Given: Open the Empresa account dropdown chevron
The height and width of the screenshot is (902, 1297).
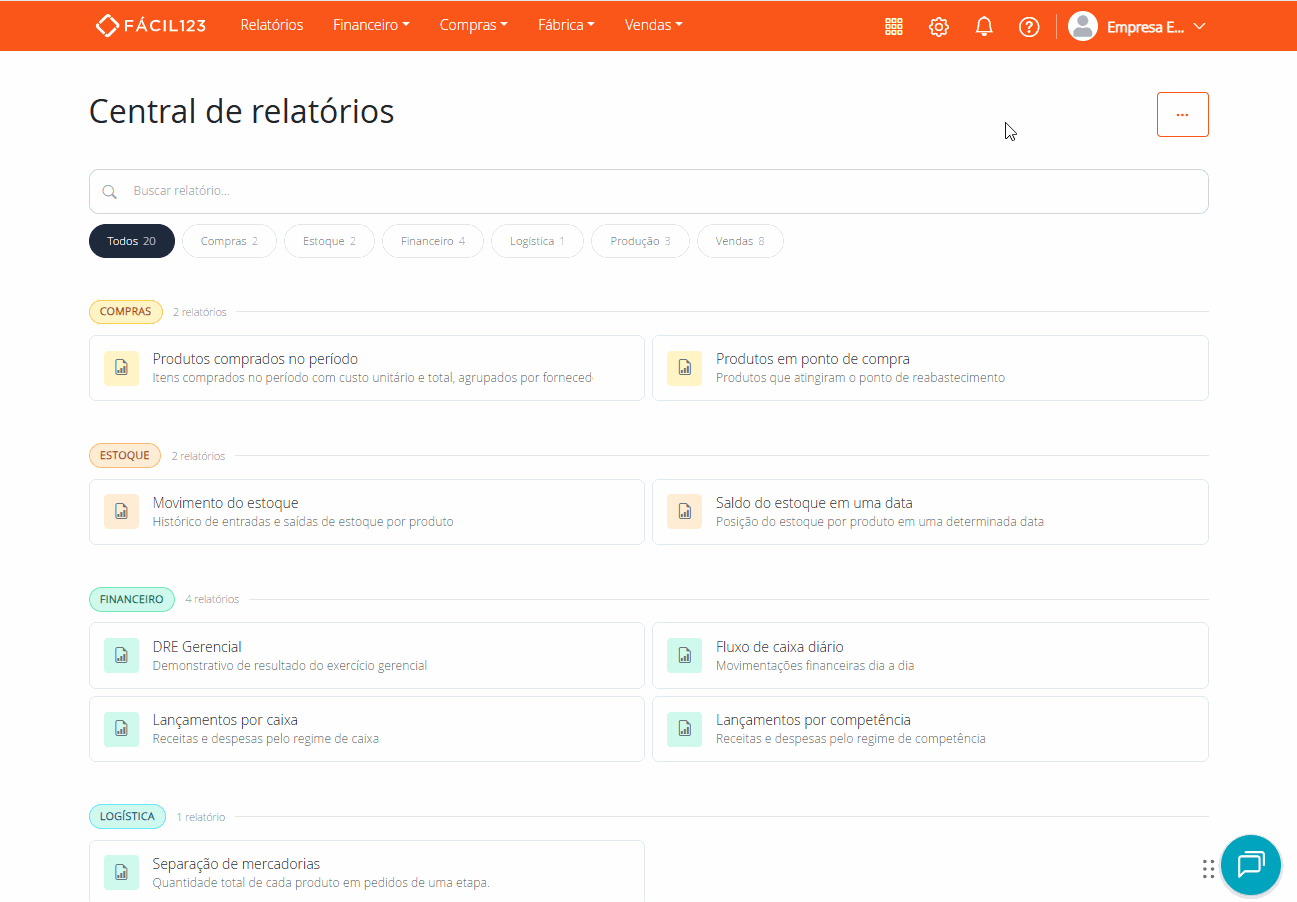Looking at the screenshot, I should click(x=1200, y=27).
